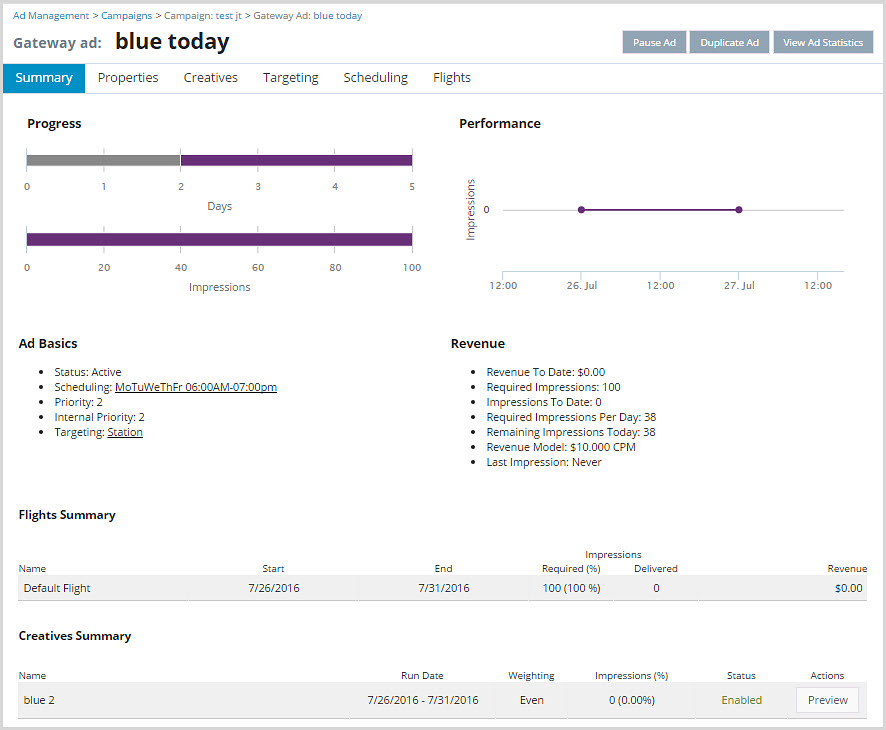This screenshot has height=730, width=886.
Task: Open the Station targeting link
Action: click(x=125, y=432)
